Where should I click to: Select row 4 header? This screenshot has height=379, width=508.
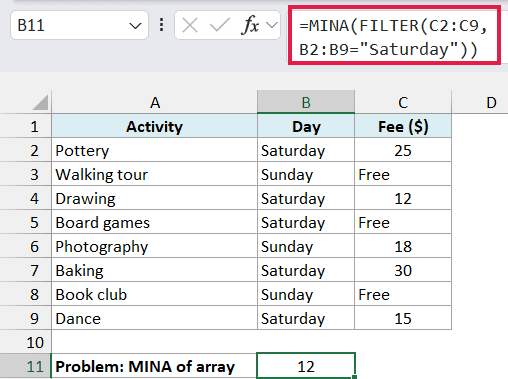point(26,198)
